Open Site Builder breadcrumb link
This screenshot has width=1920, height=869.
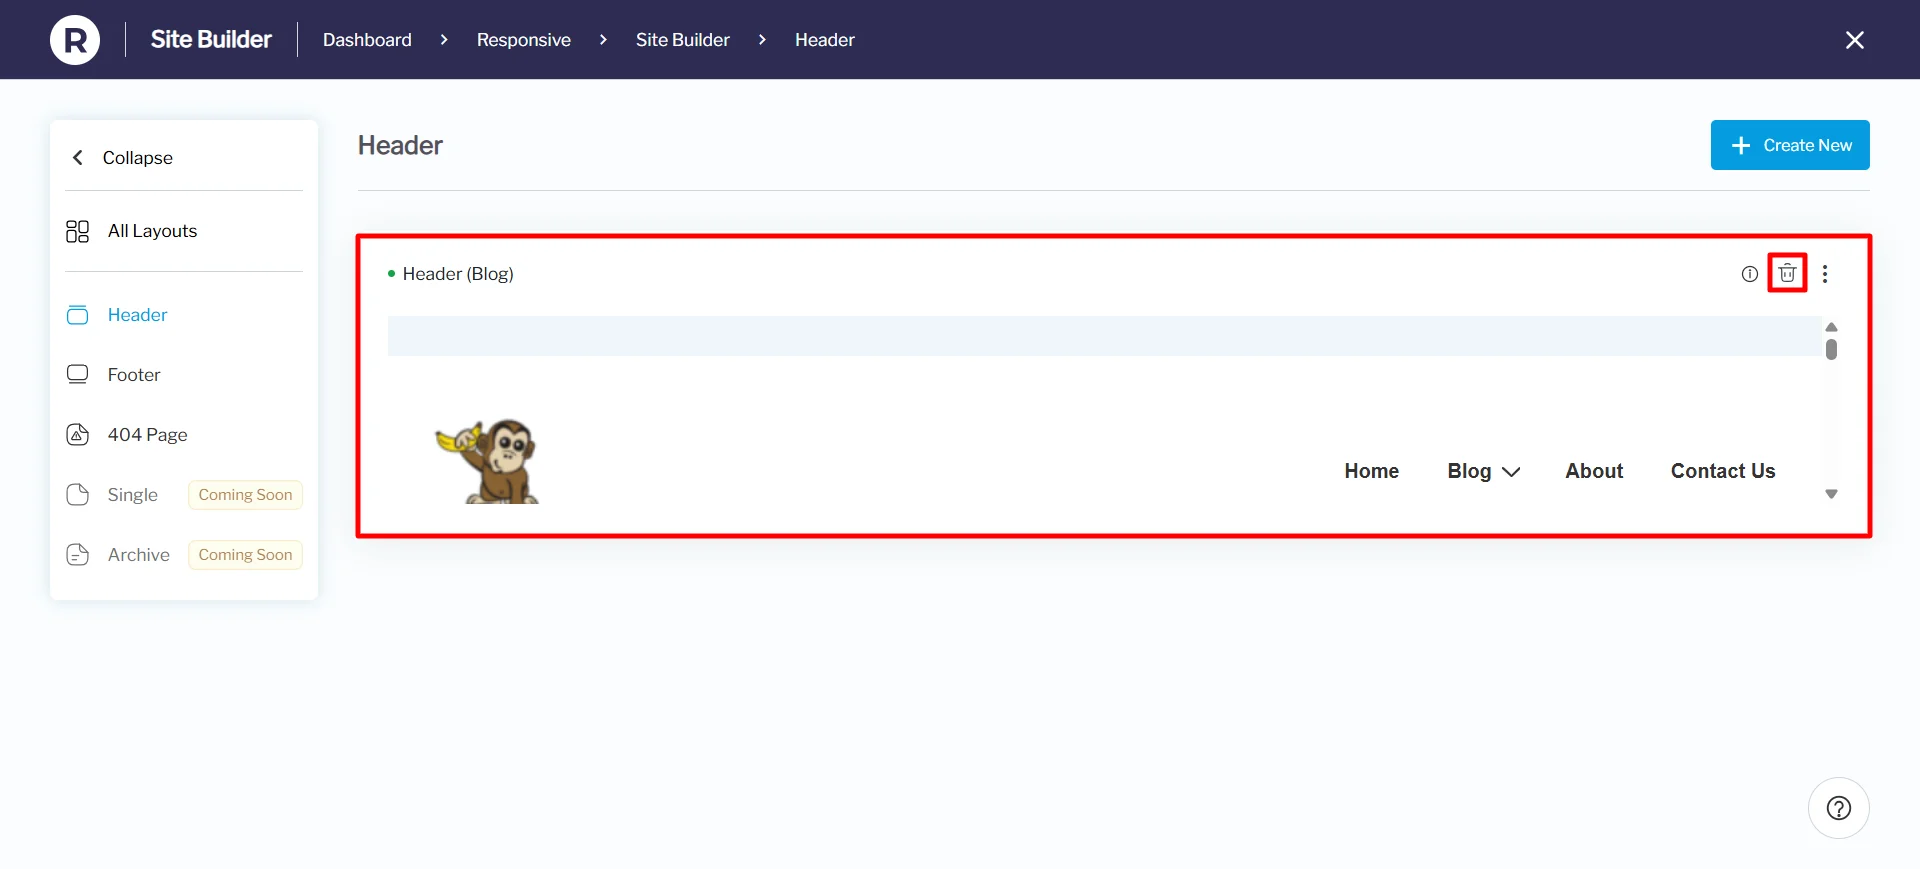(x=682, y=40)
